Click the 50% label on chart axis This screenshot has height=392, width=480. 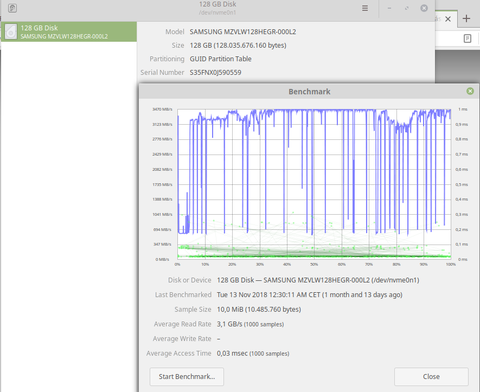tap(314, 264)
